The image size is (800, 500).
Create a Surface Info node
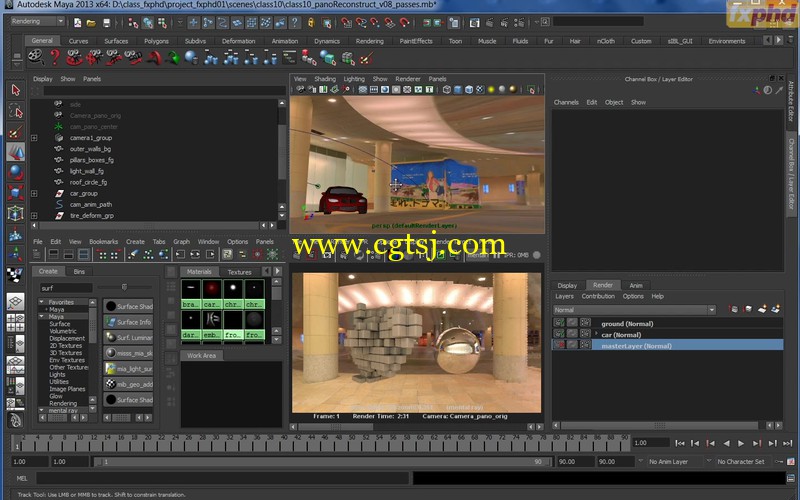(x=128, y=322)
